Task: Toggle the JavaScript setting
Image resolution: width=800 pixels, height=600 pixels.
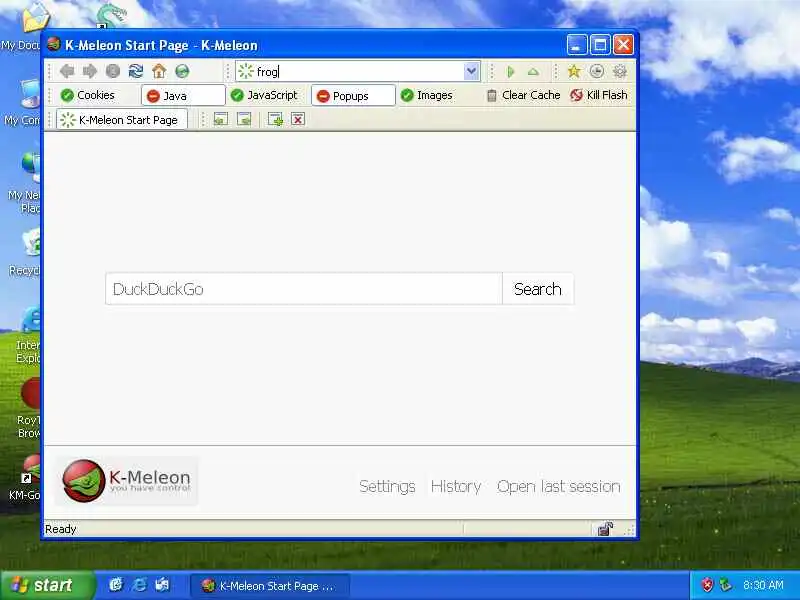Action: tap(264, 95)
